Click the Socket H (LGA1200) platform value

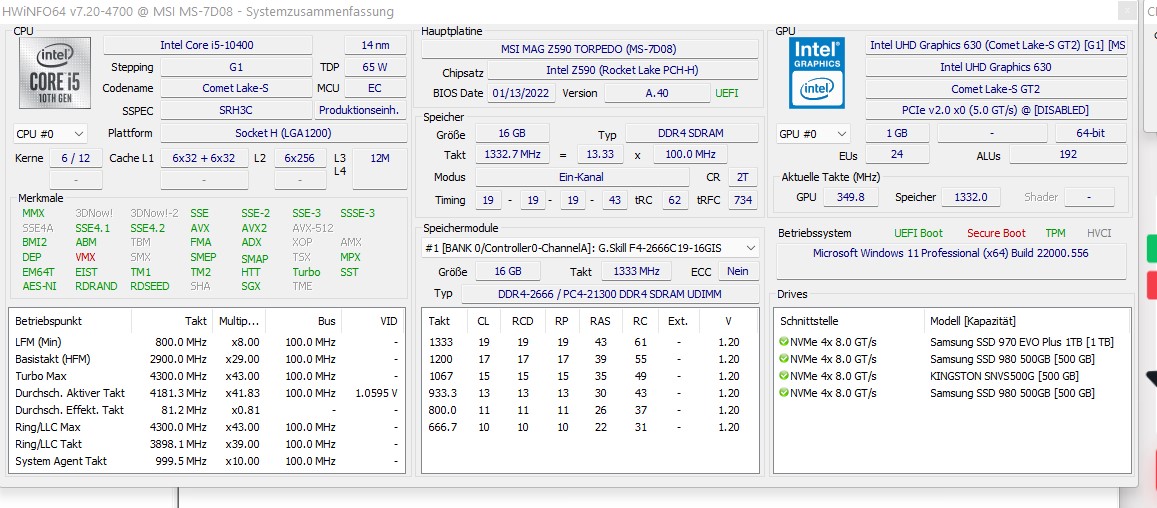click(283, 134)
